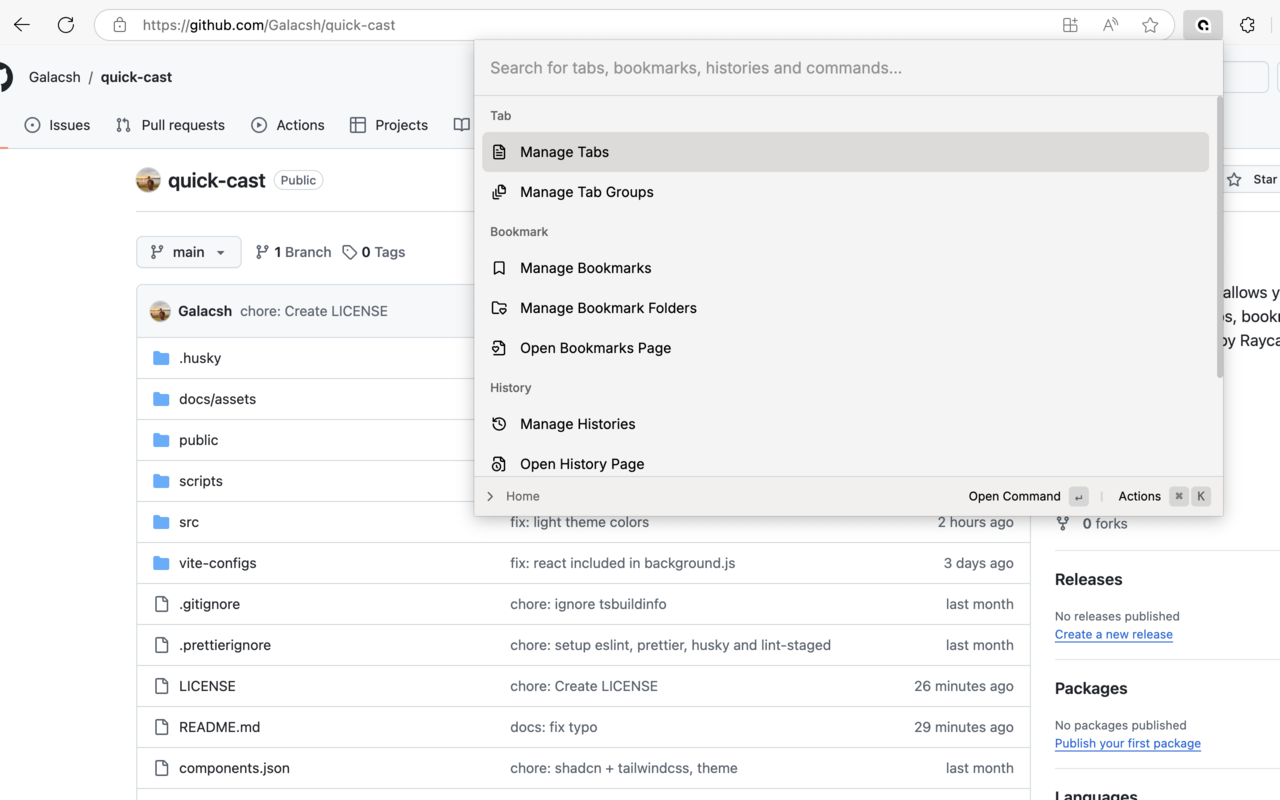Open the read aloud icon
Viewport: 1280px width, 800px height.
[1110, 25]
